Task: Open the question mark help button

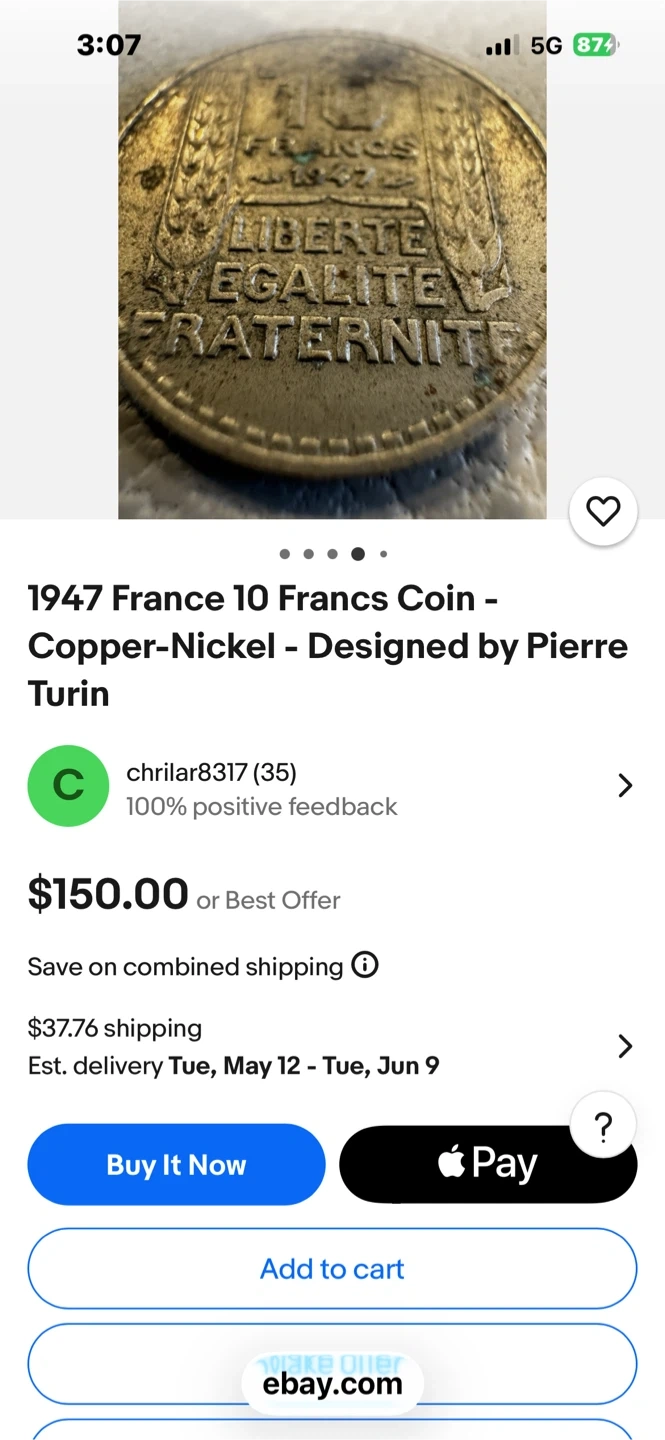Action: [603, 1127]
